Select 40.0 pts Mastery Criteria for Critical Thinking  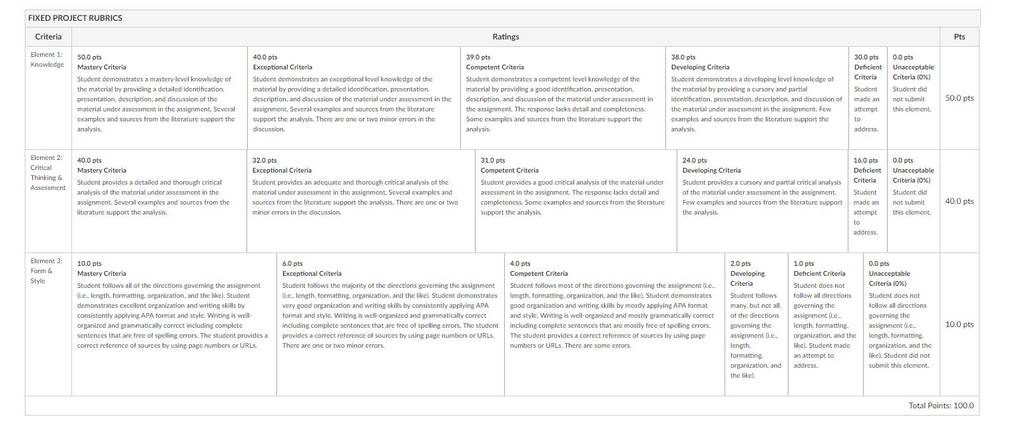point(159,201)
